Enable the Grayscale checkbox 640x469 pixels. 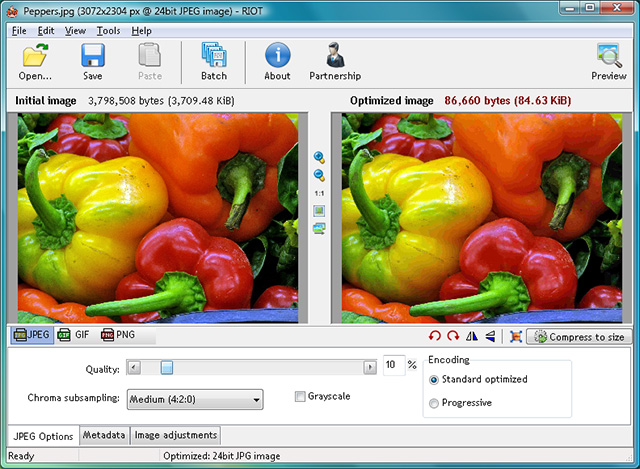(x=300, y=396)
